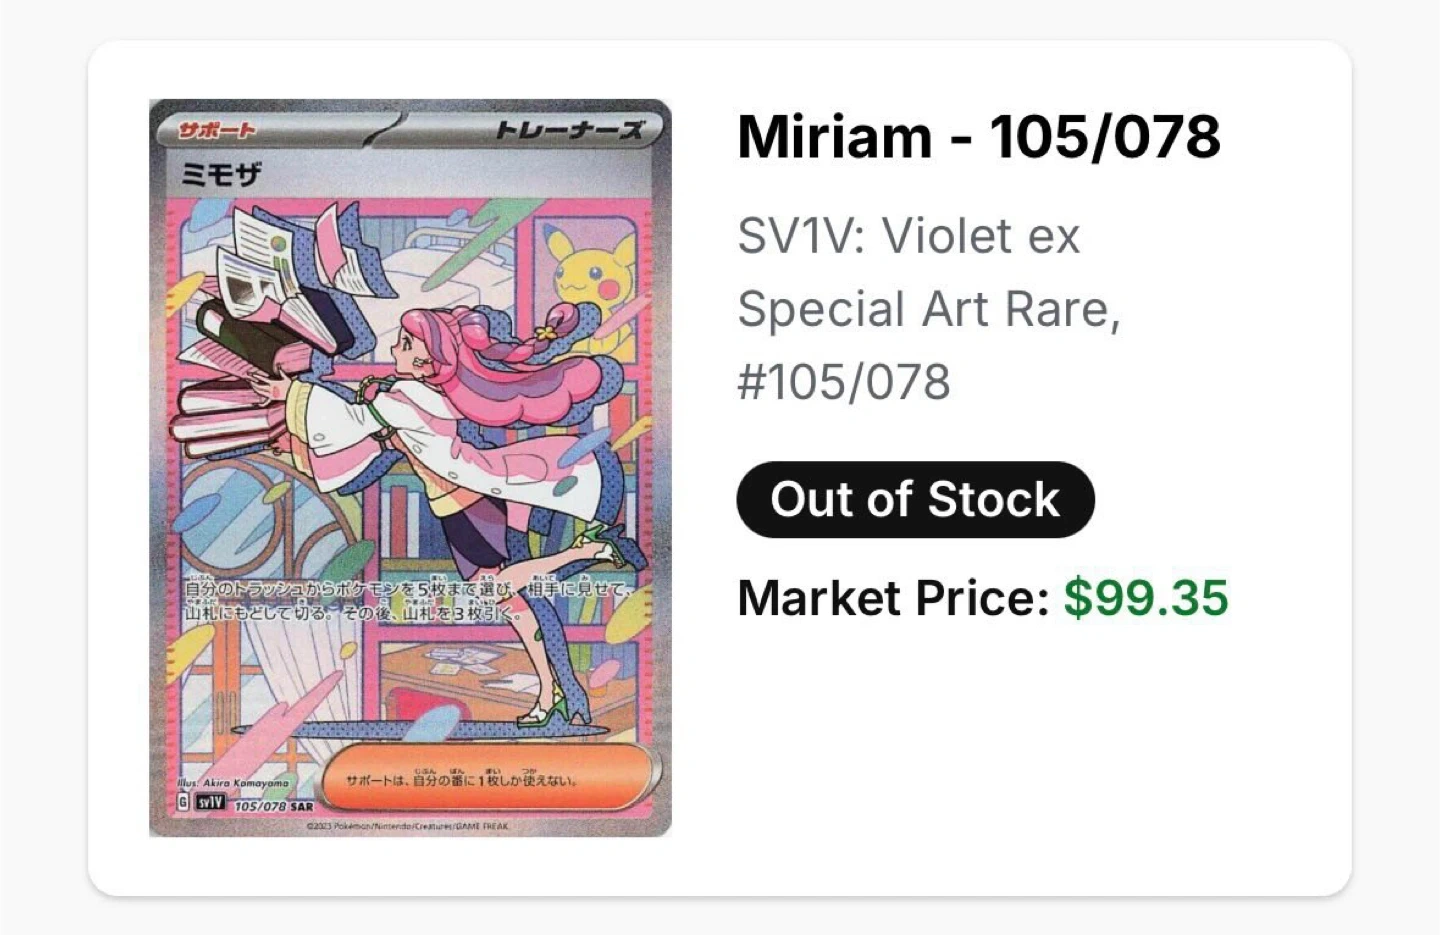Click the orange supporter rule box
1440x935 pixels.
point(490,779)
